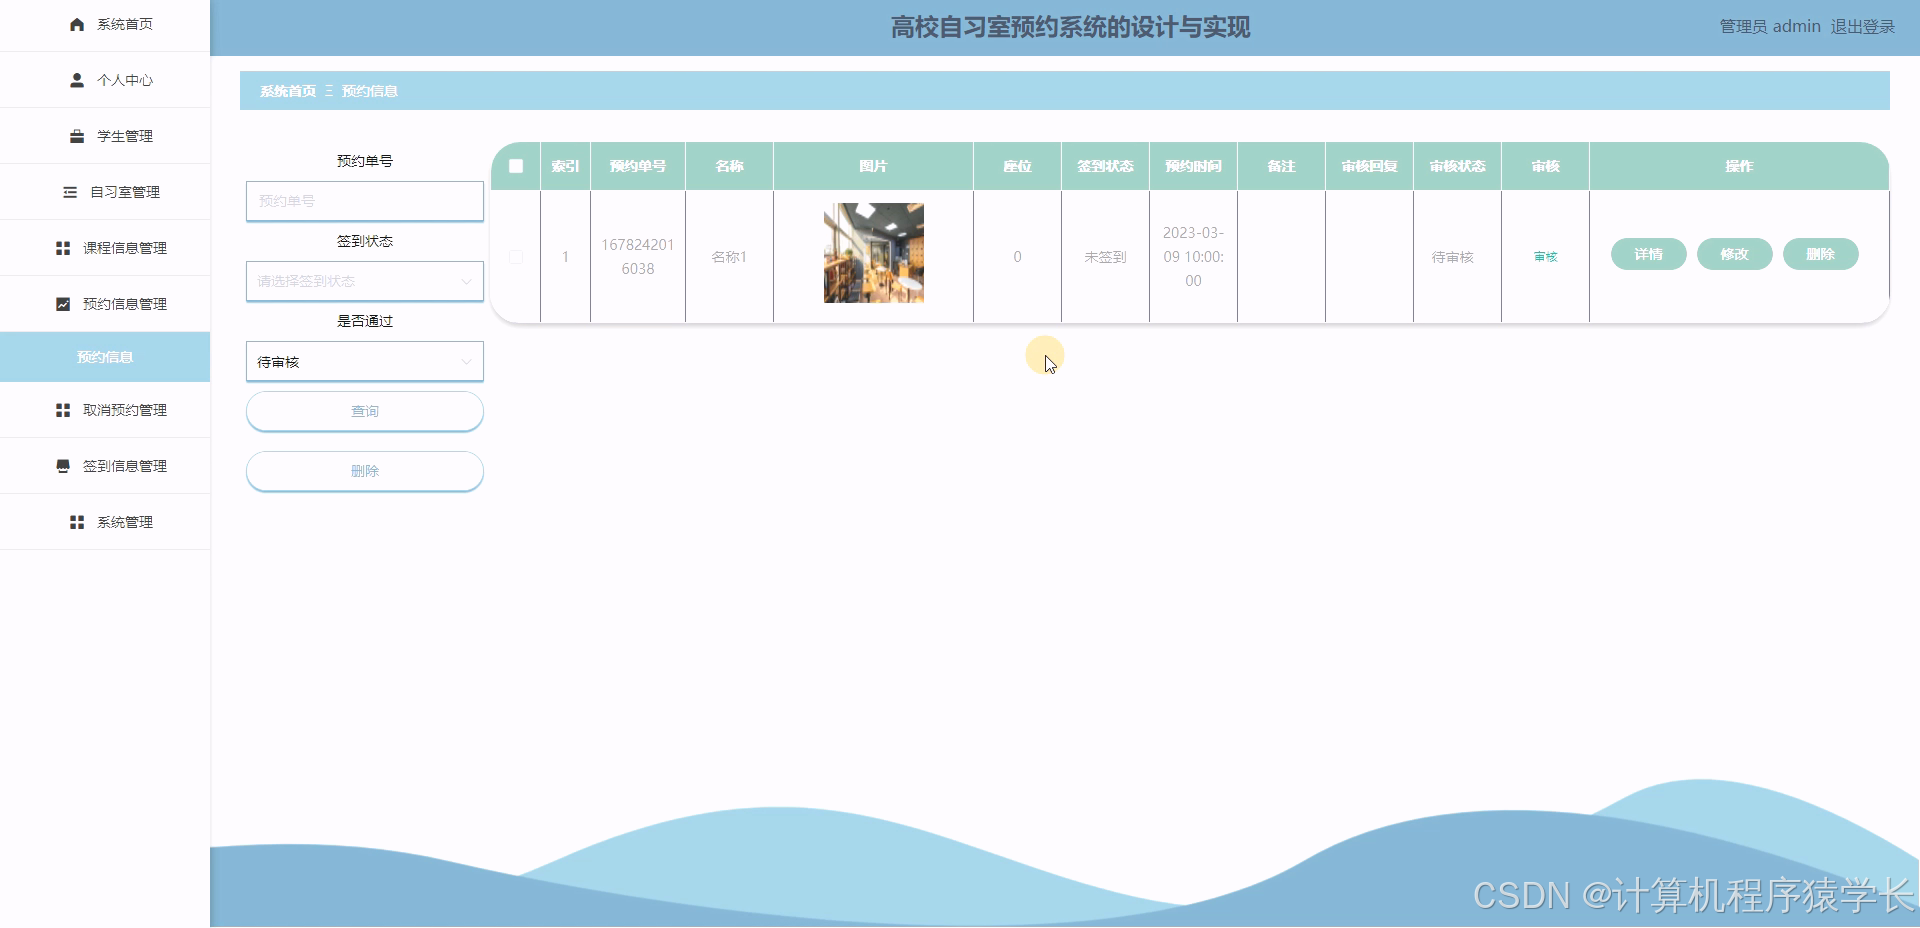Click the 预约单号 column header
The height and width of the screenshot is (928, 1920).
point(638,166)
